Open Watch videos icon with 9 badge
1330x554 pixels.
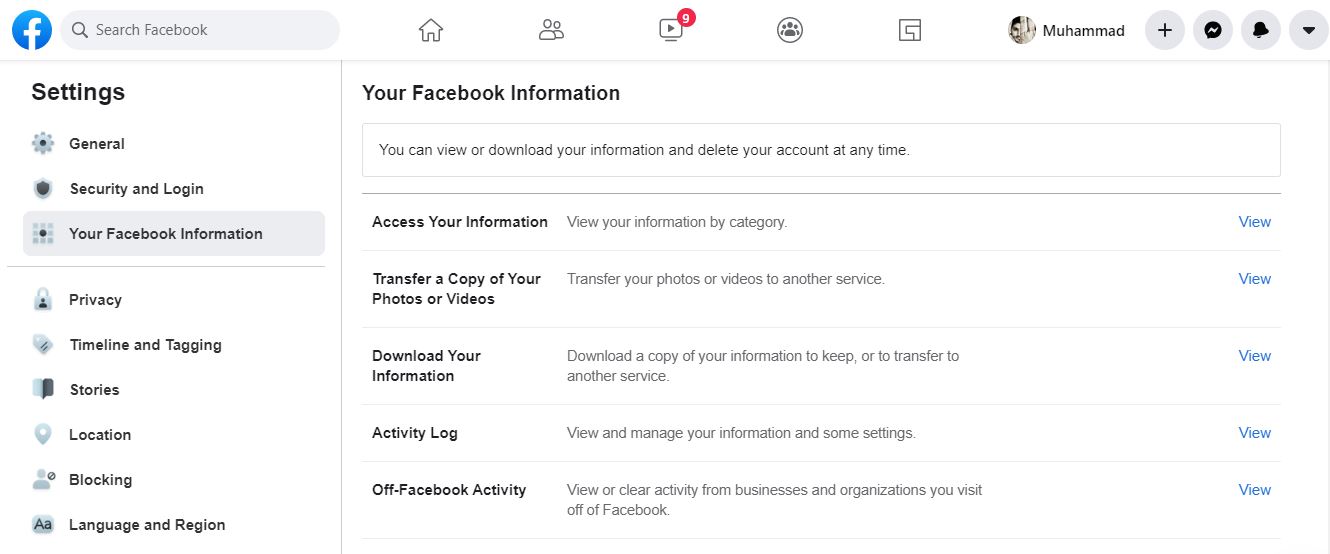tap(673, 28)
